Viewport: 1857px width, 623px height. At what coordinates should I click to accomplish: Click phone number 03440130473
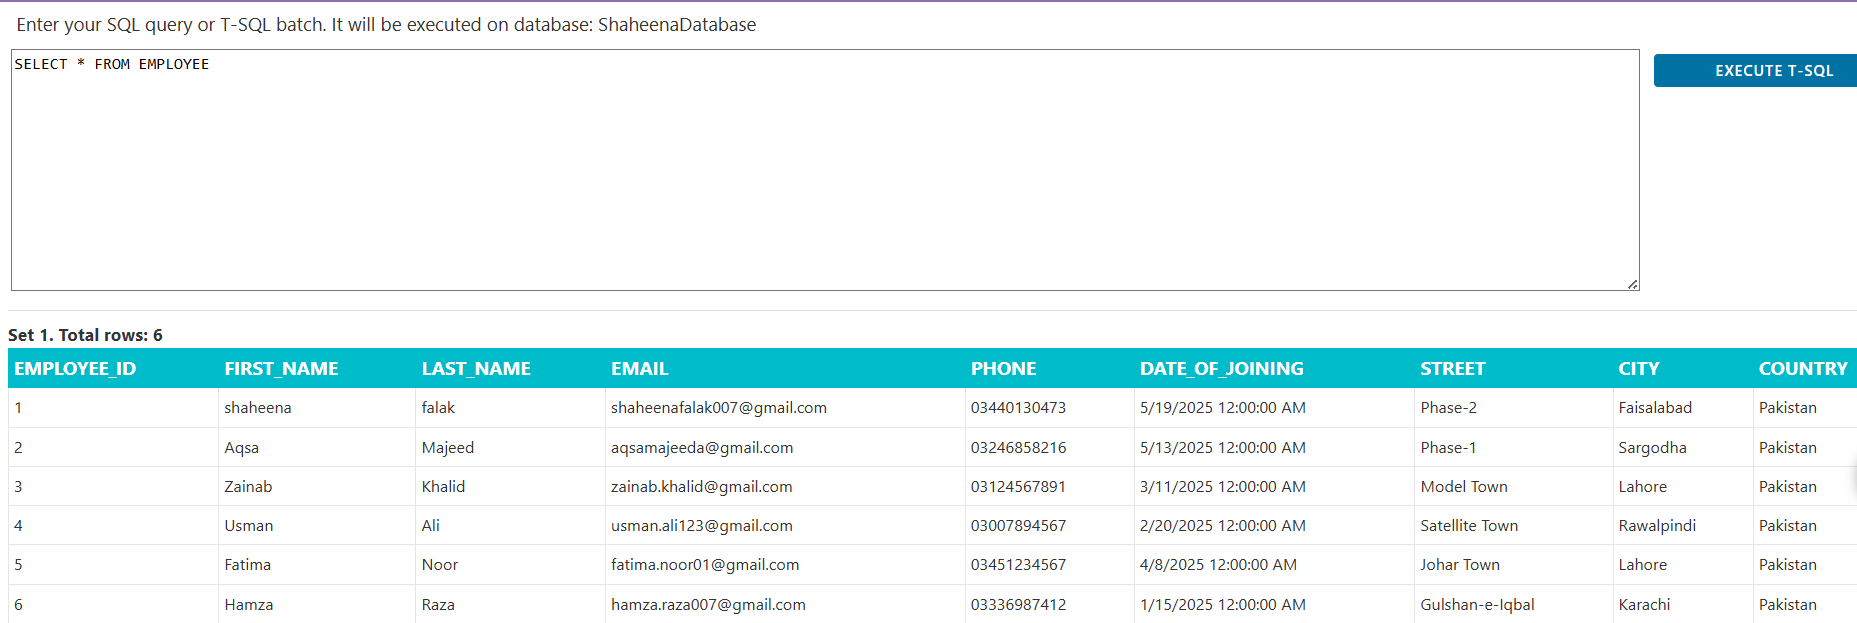pyautogui.click(x=1018, y=408)
